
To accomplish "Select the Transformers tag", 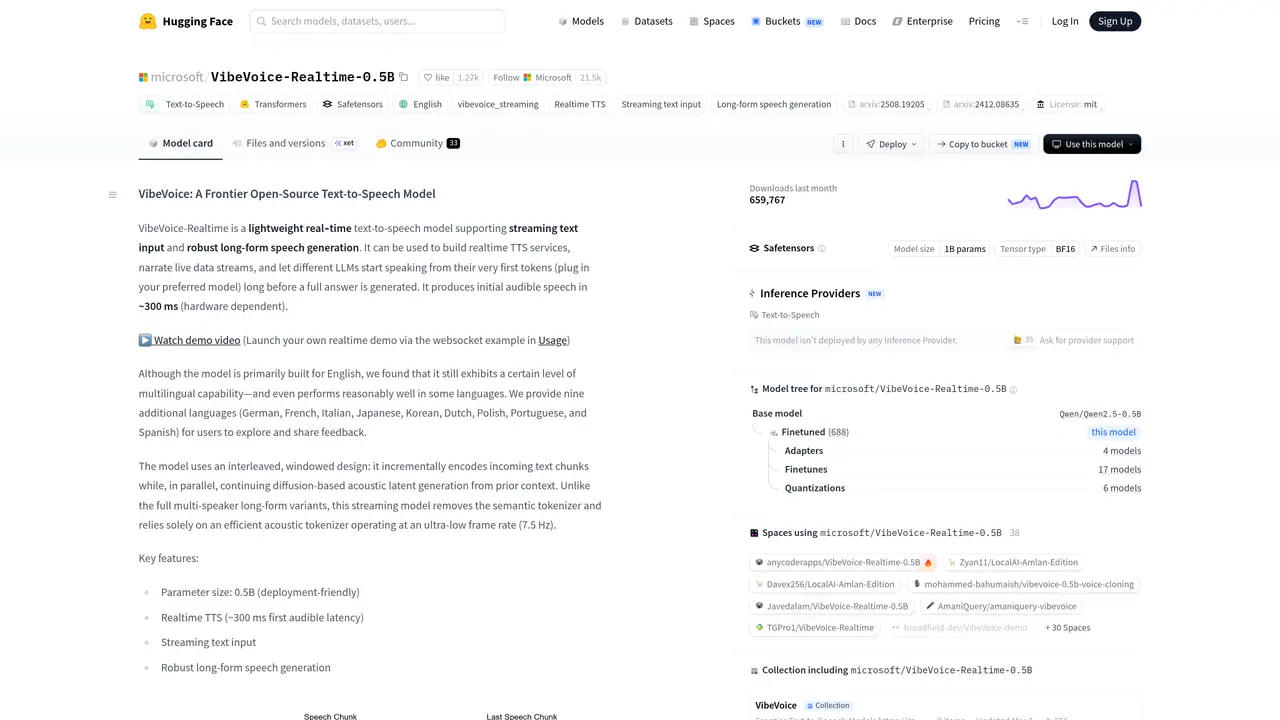I will [273, 104].
